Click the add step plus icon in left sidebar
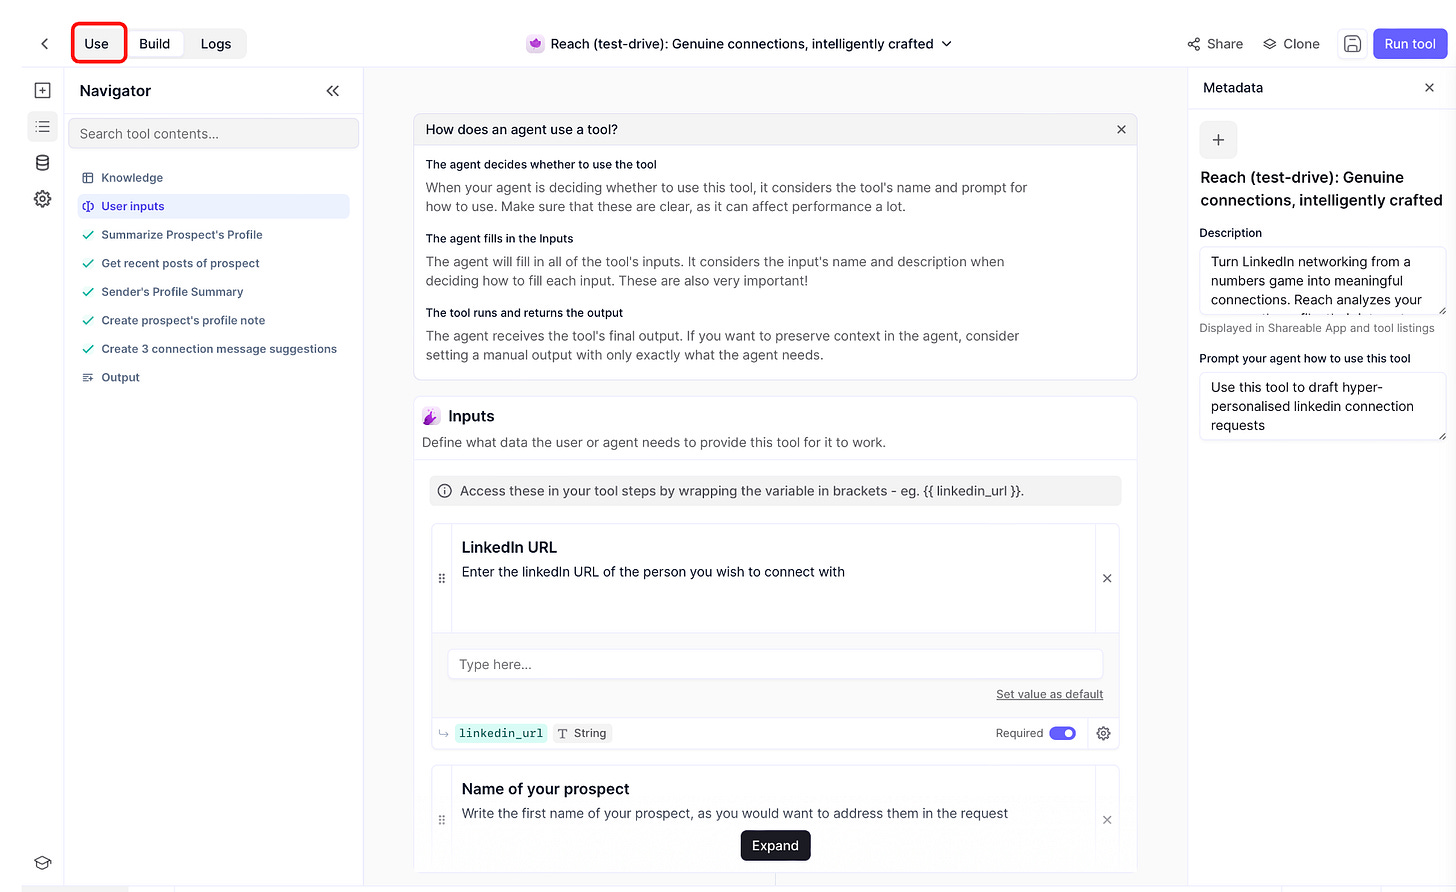1456x892 pixels. (x=42, y=91)
